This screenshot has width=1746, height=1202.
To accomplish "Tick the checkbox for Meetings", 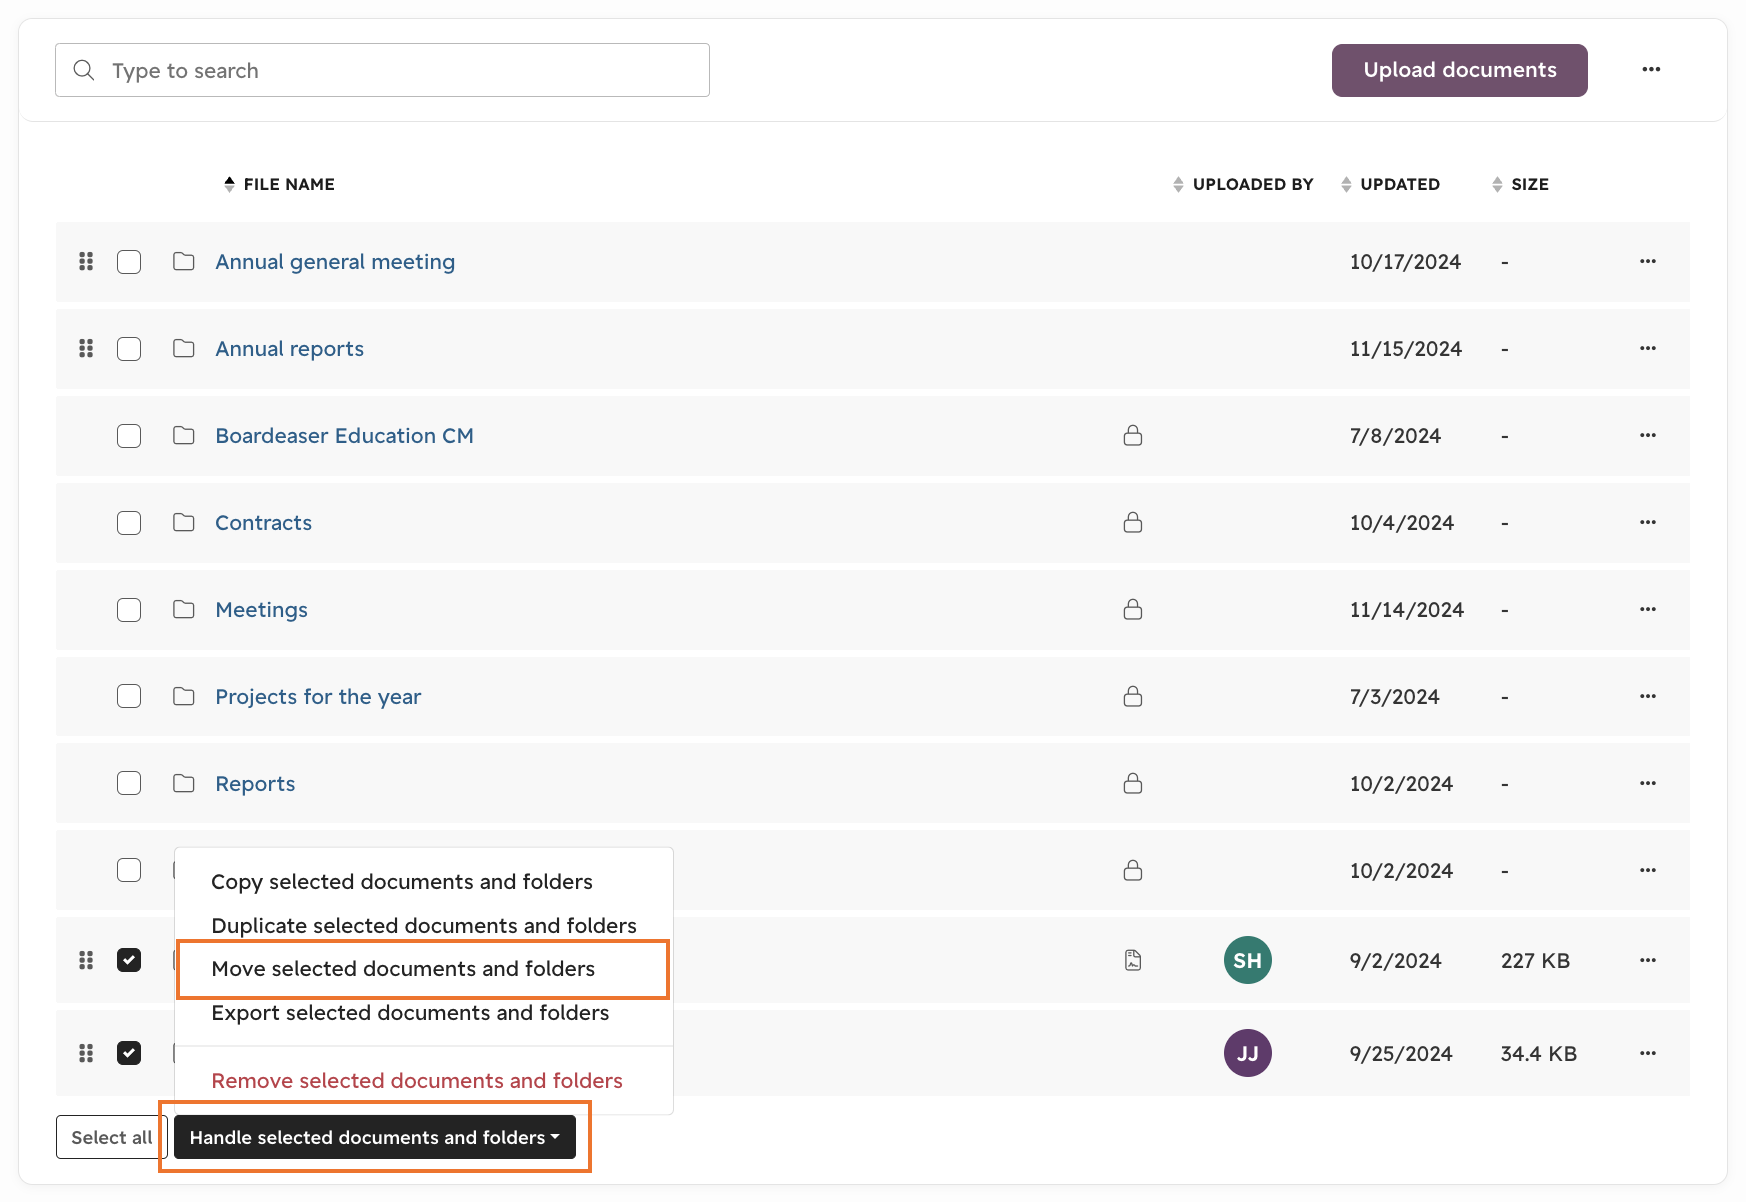I will pos(129,610).
